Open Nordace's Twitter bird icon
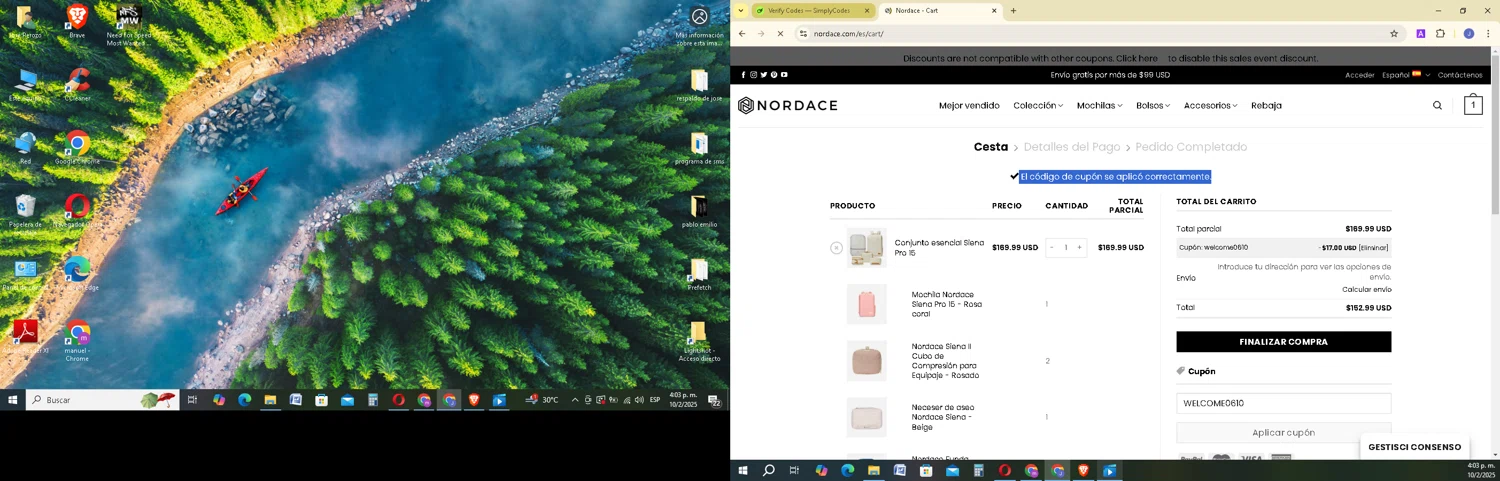 [763, 75]
